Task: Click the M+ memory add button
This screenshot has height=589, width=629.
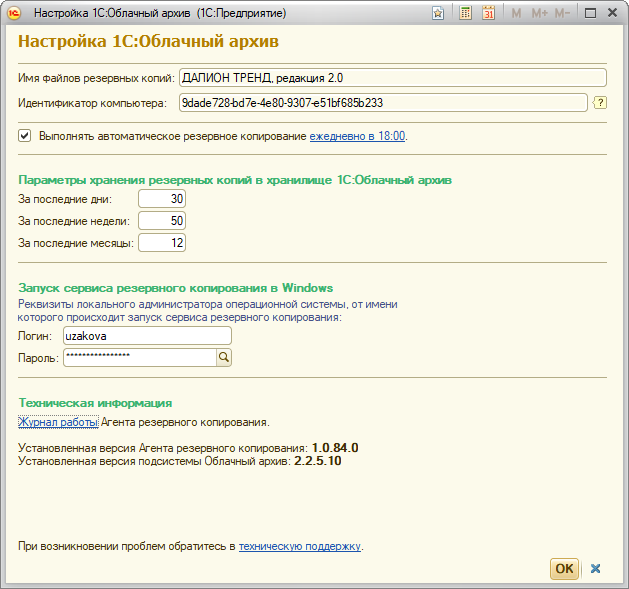Action: click(540, 13)
